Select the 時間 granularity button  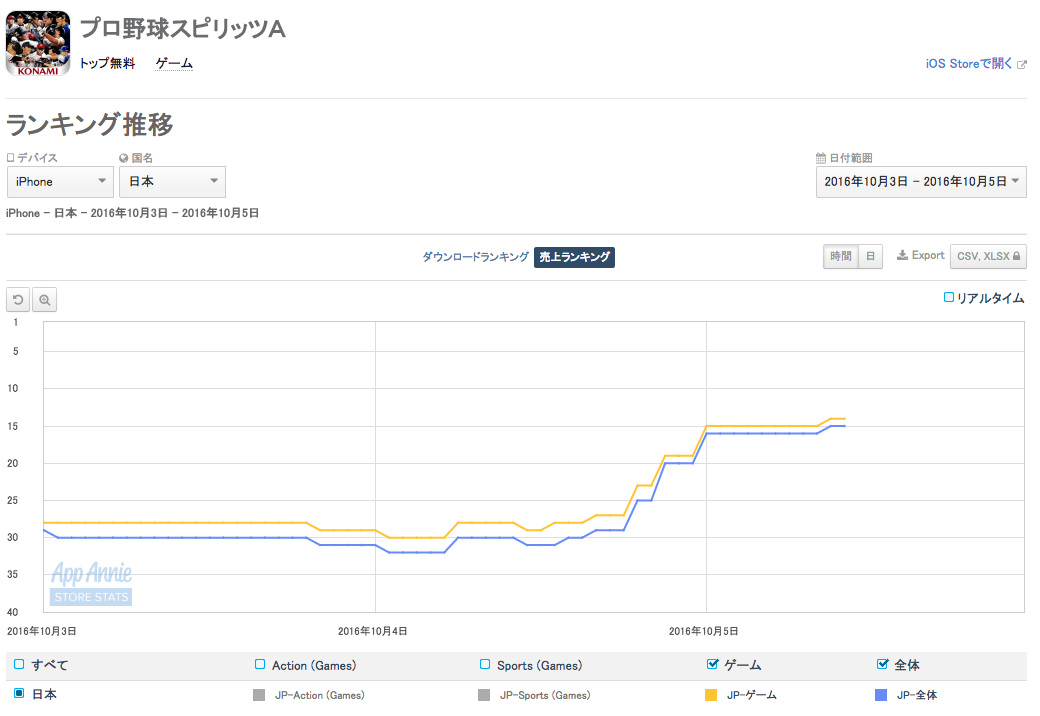pos(841,256)
